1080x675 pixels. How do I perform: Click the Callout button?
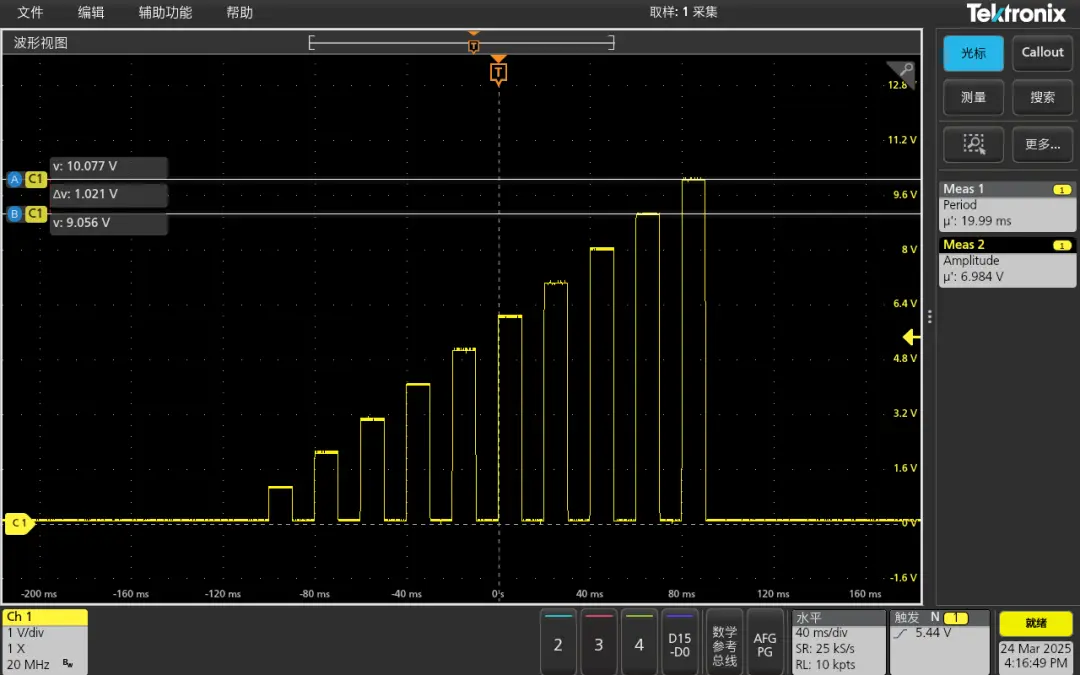click(1042, 53)
